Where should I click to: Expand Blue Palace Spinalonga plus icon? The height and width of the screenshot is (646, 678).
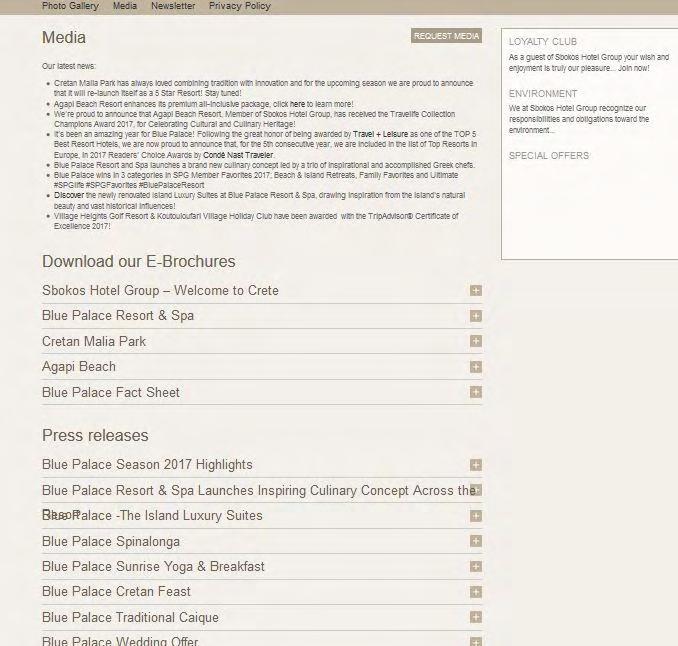[476, 541]
